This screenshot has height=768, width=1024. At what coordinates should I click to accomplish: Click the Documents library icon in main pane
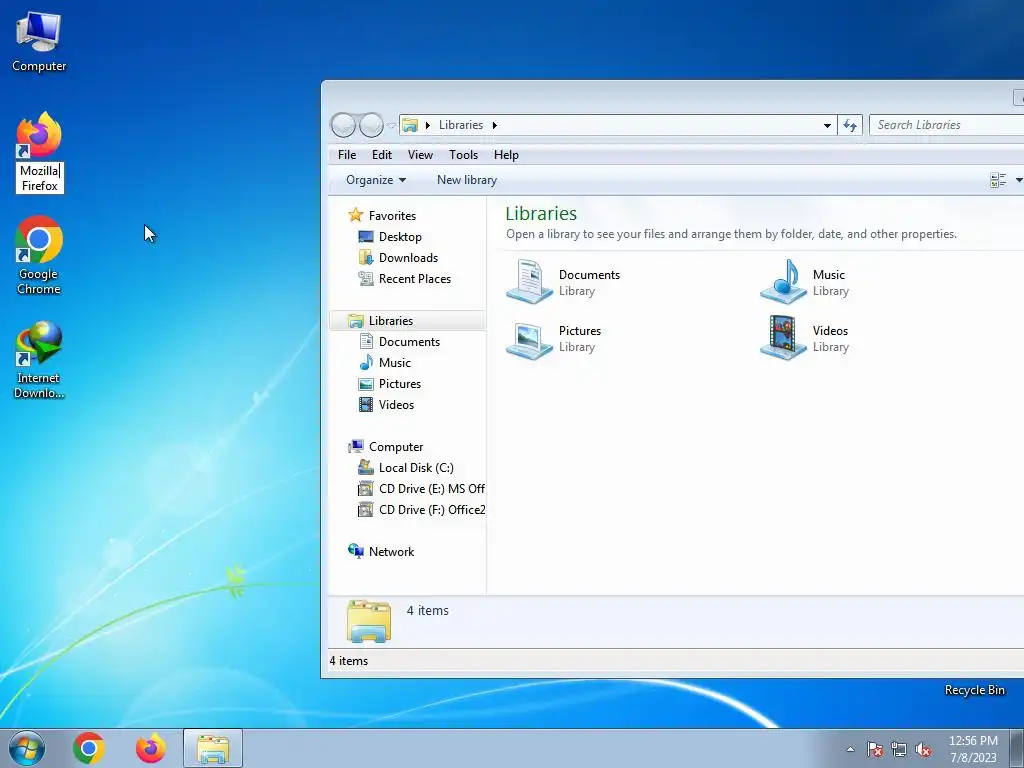(x=530, y=281)
